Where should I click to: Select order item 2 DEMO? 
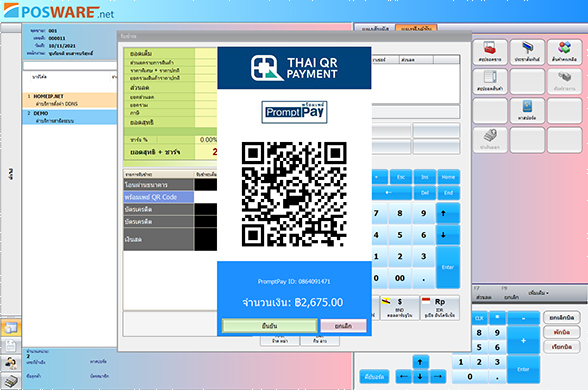tap(70, 117)
